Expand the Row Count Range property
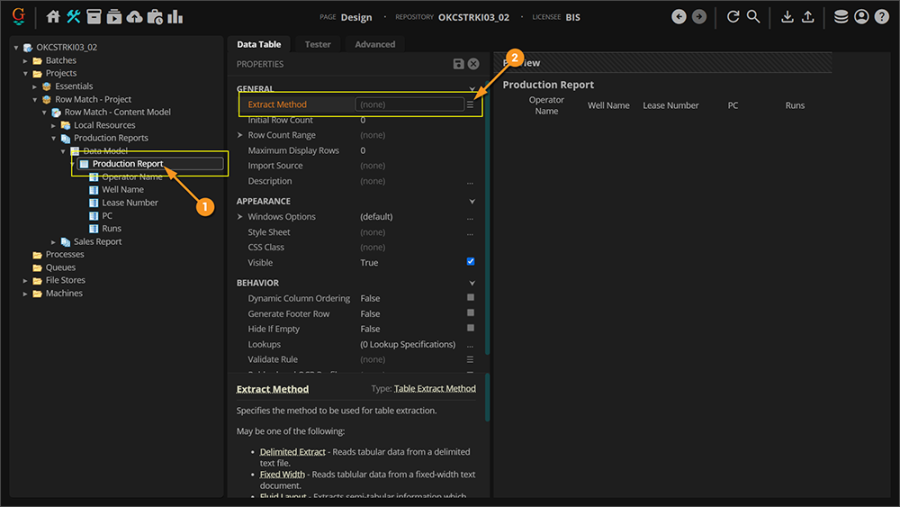Viewport: 900px width, 507px height. click(x=240, y=135)
